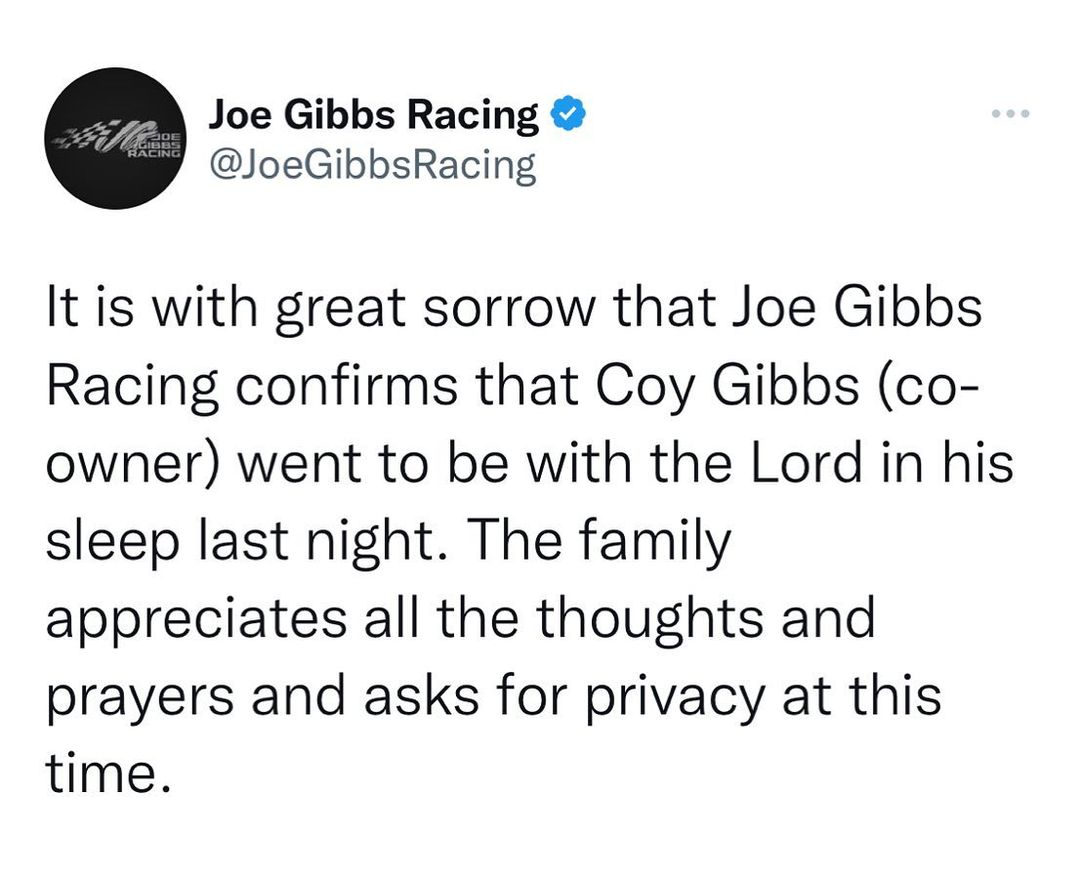Click the Joe Gibbs Racing display name
This screenshot has width=1080, height=878.
[x=374, y=116]
